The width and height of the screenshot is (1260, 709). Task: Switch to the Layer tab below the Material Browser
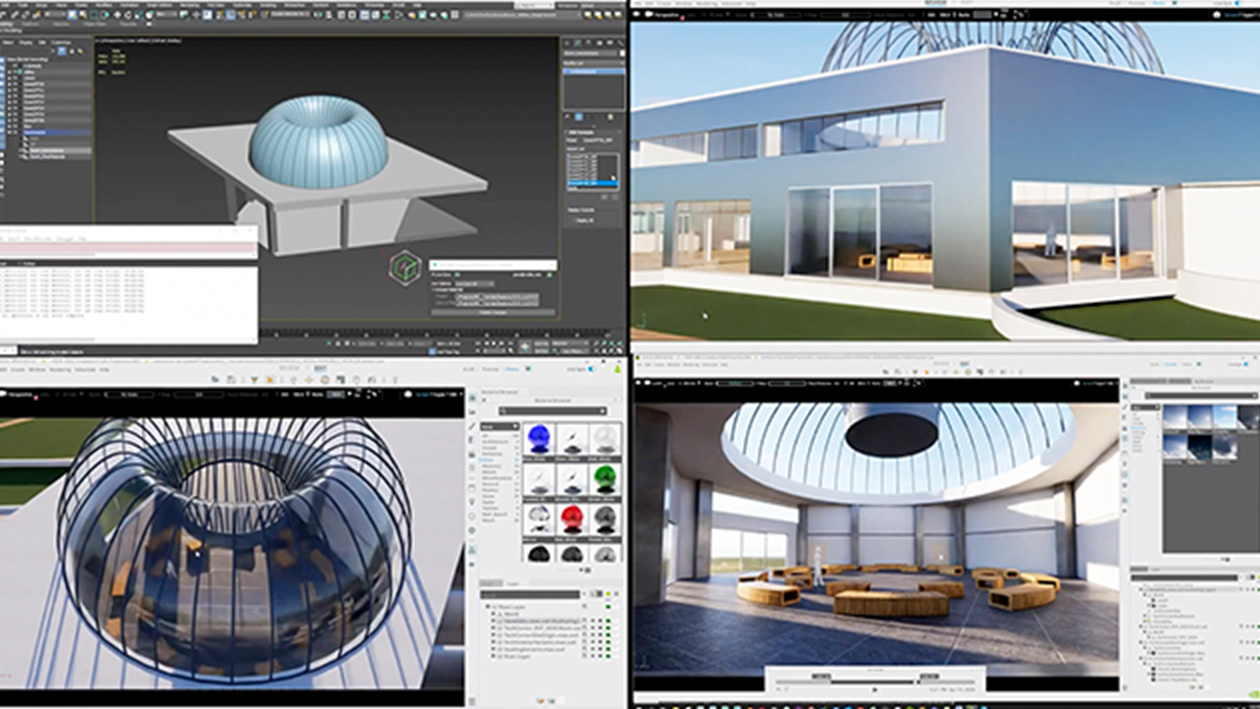point(514,584)
